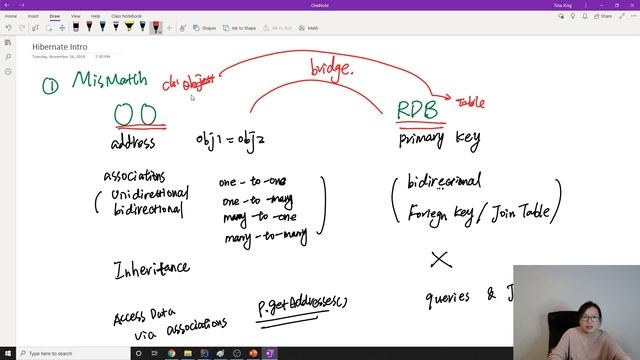
Task: Open the Windows Start menu
Action: 8,353
